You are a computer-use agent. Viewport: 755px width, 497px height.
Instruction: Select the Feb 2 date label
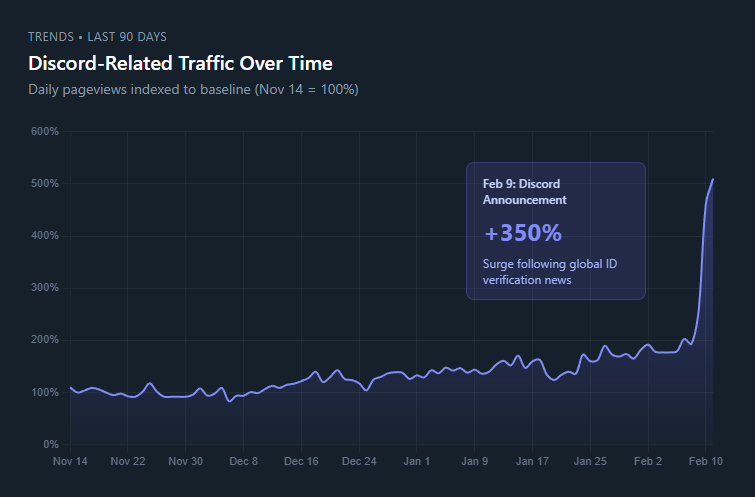[648, 462]
